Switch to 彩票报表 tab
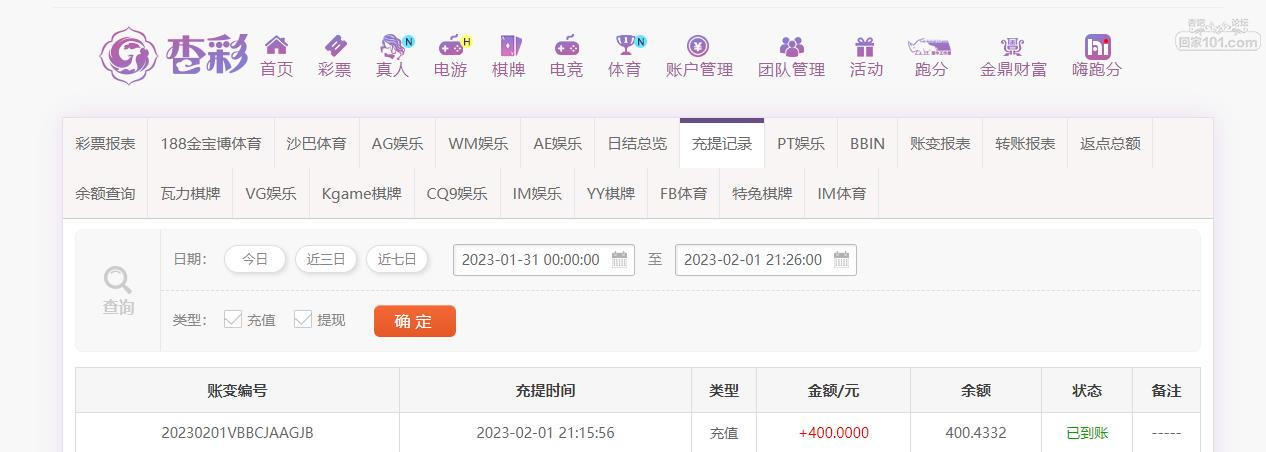The image size is (1266, 452). [x=105, y=143]
